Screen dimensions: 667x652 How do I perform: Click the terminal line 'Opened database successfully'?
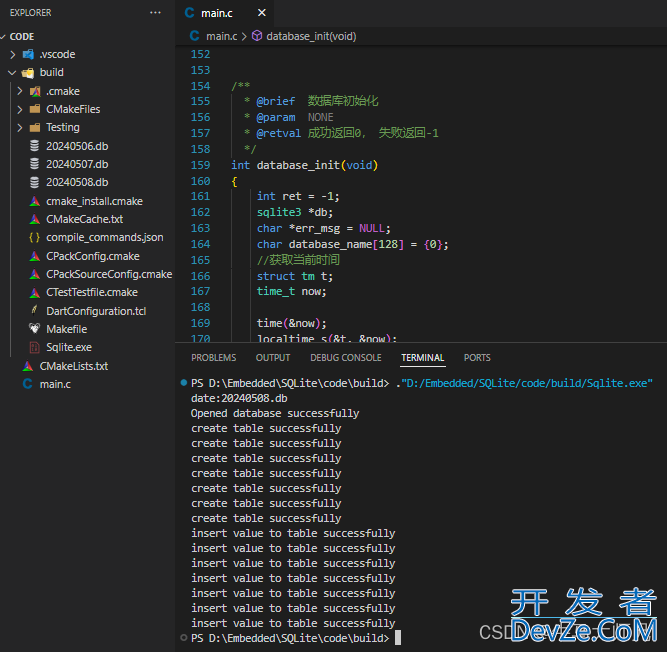pyautogui.click(x=275, y=413)
